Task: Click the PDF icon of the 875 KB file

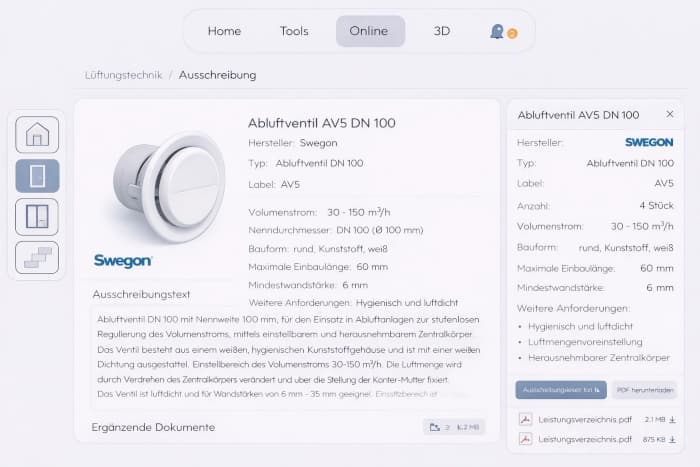Action: point(525,439)
